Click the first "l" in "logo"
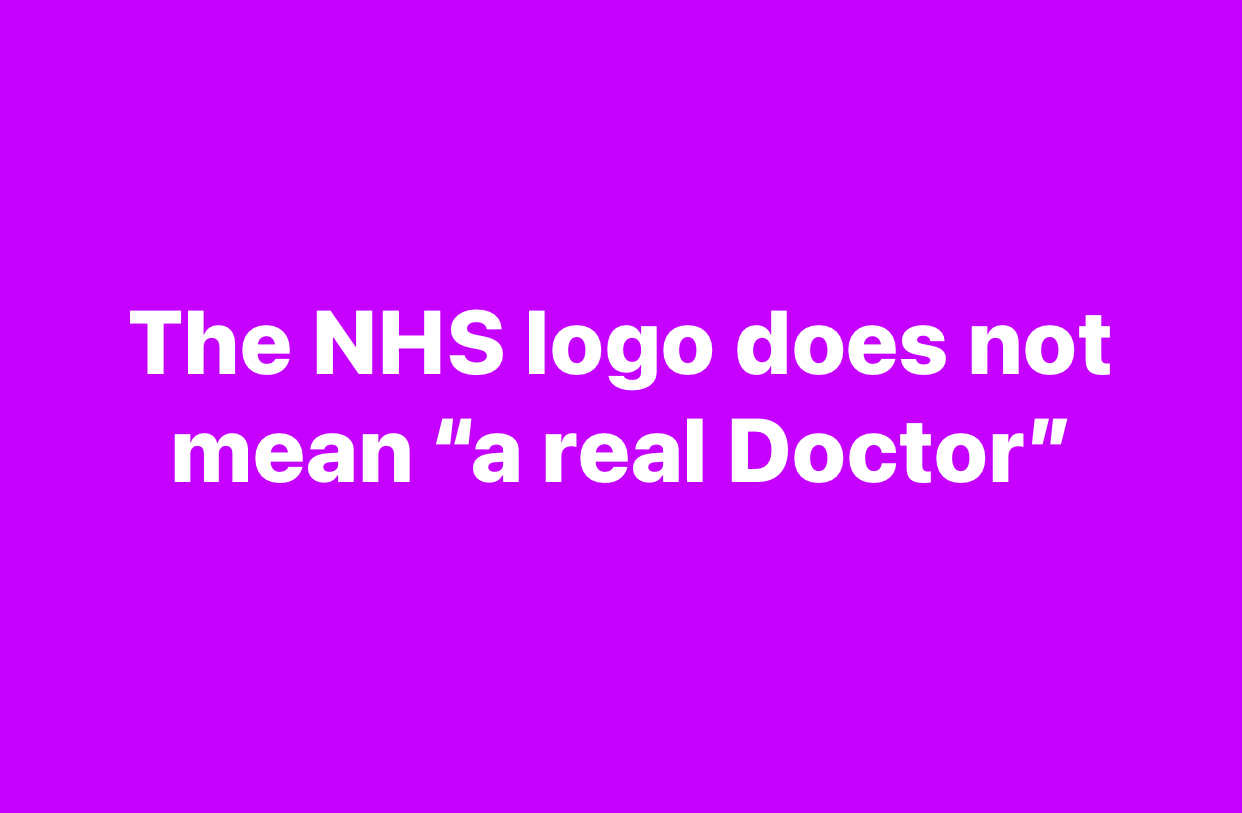The width and height of the screenshot is (1242, 813). (536, 343)
